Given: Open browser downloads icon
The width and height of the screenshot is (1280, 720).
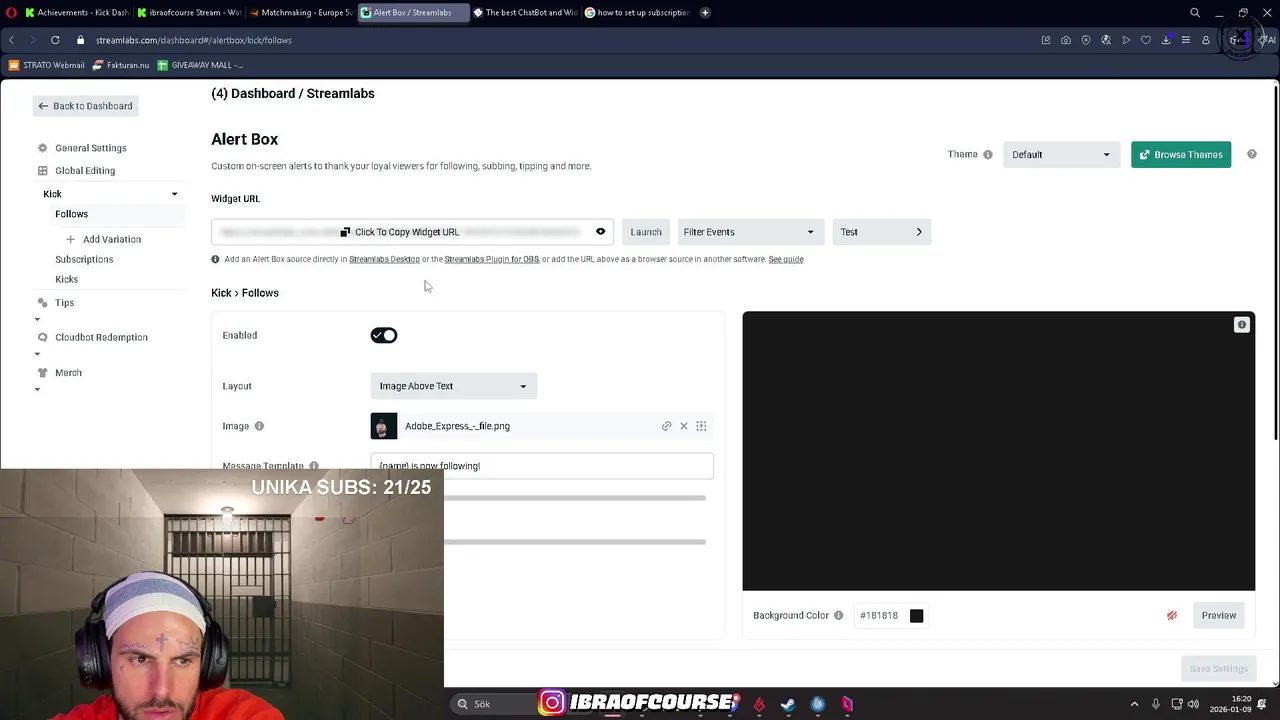Looking at the screenshot, I should (x=1166, y=40).
